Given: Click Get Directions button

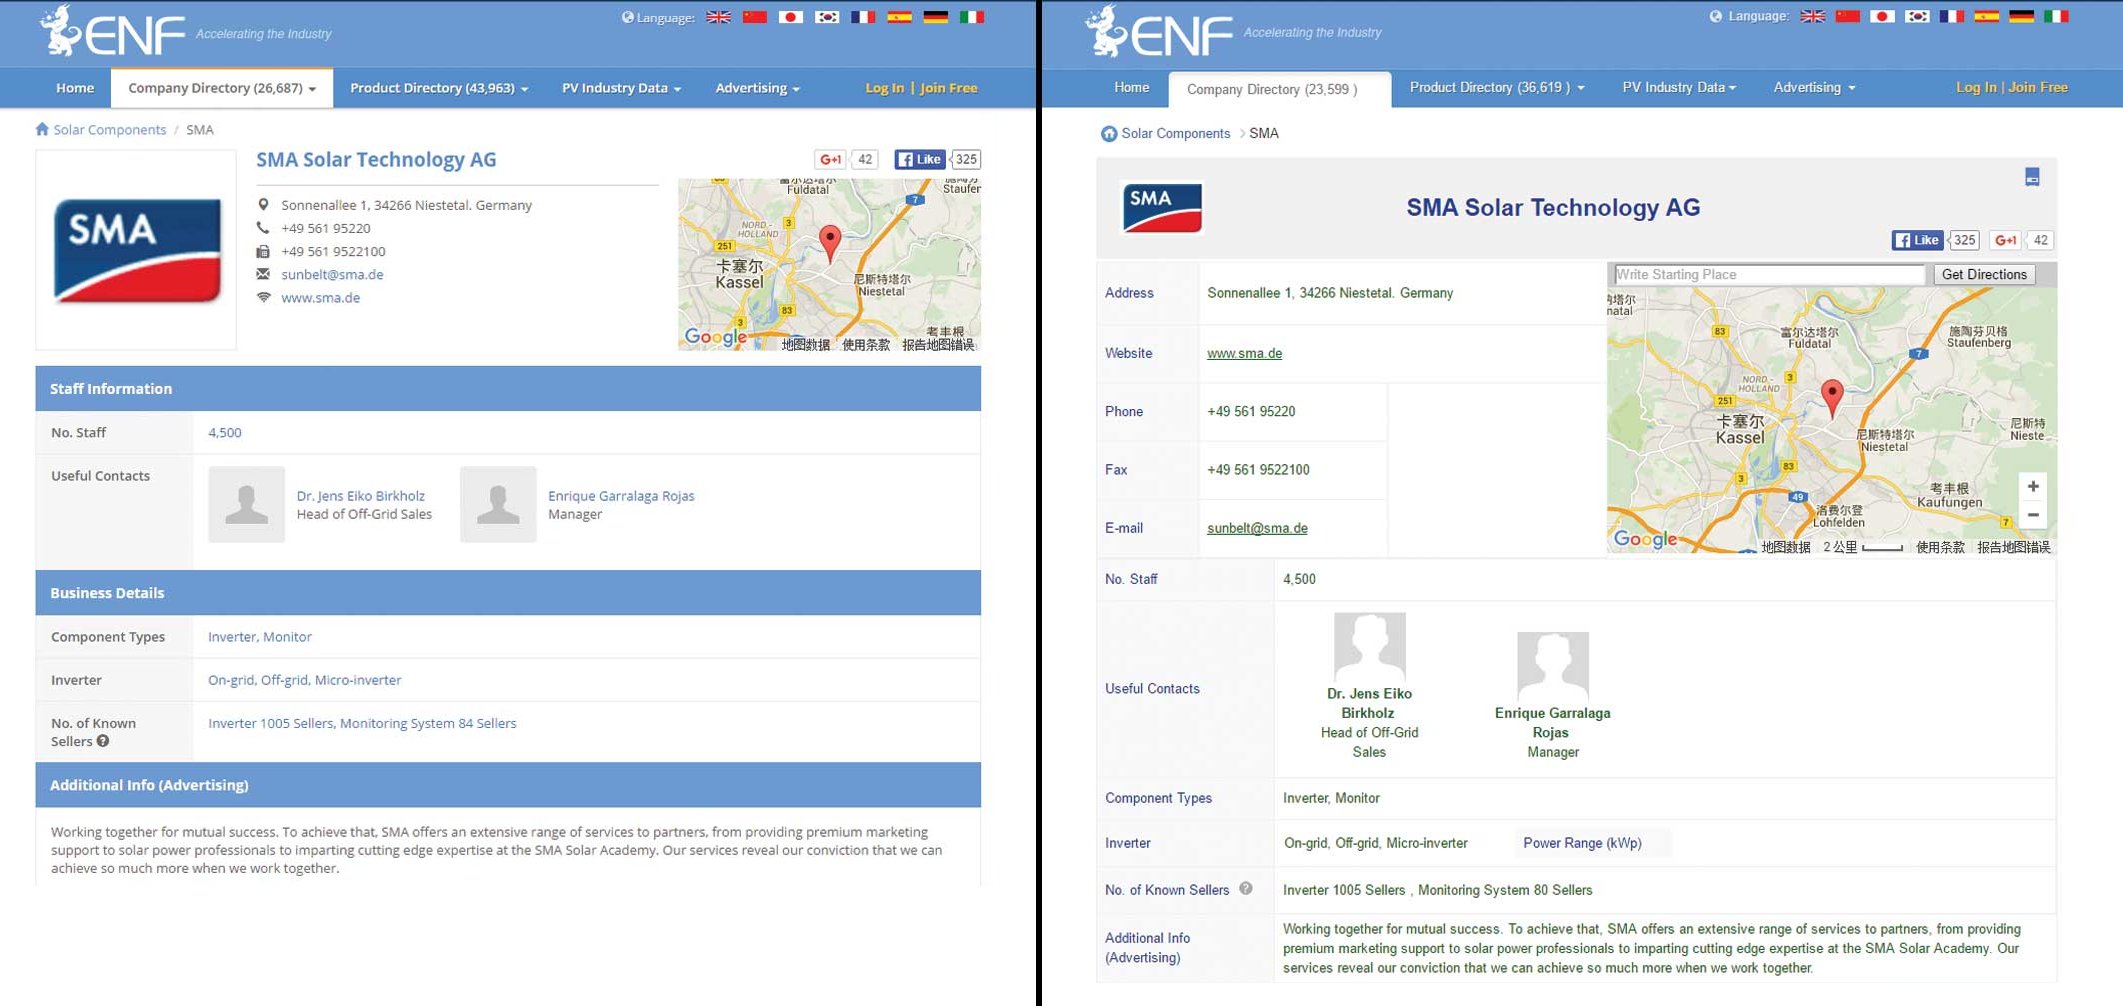Looking at the screenshot, I should pos(1984,274).
